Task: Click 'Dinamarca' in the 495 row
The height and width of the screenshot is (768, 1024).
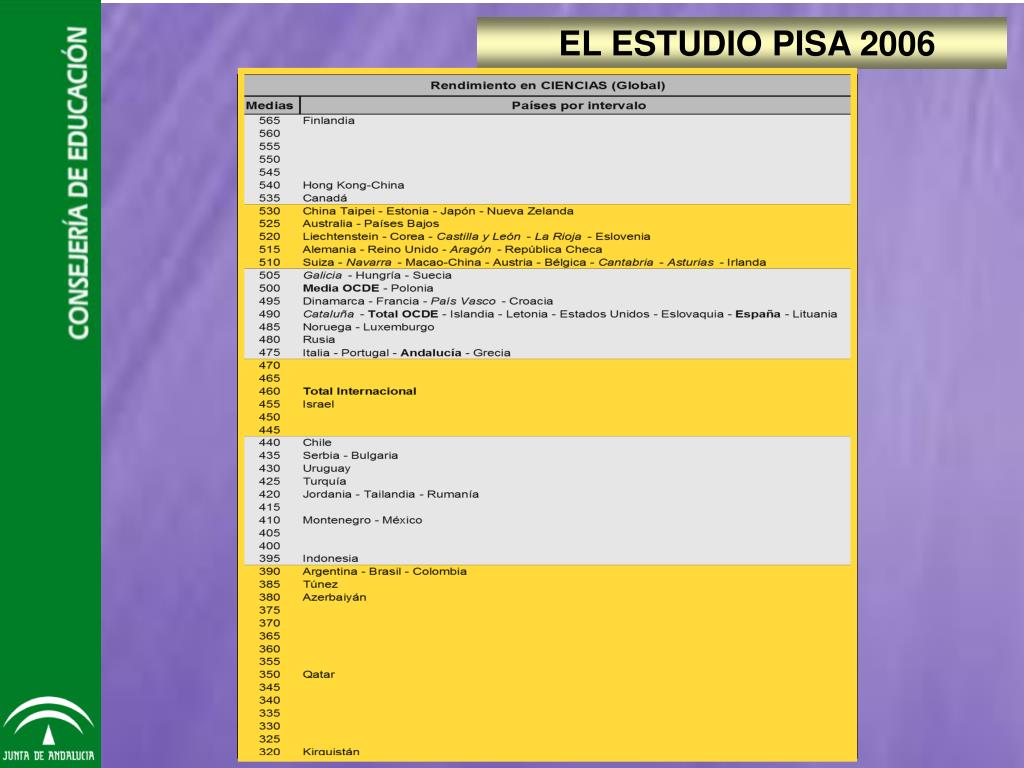Action: (333, 301)
